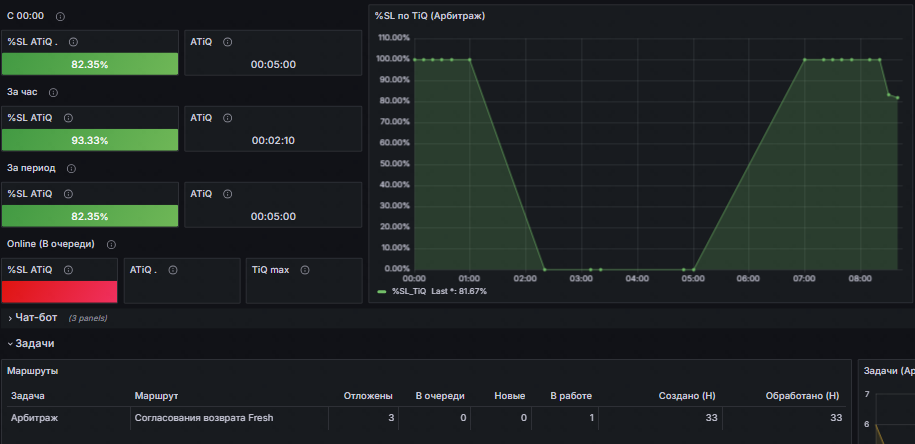This screenshot has width=915, height=444.
Task: Open color picker for %SL_TiQ legend line
Action: [x=382, y=291]
